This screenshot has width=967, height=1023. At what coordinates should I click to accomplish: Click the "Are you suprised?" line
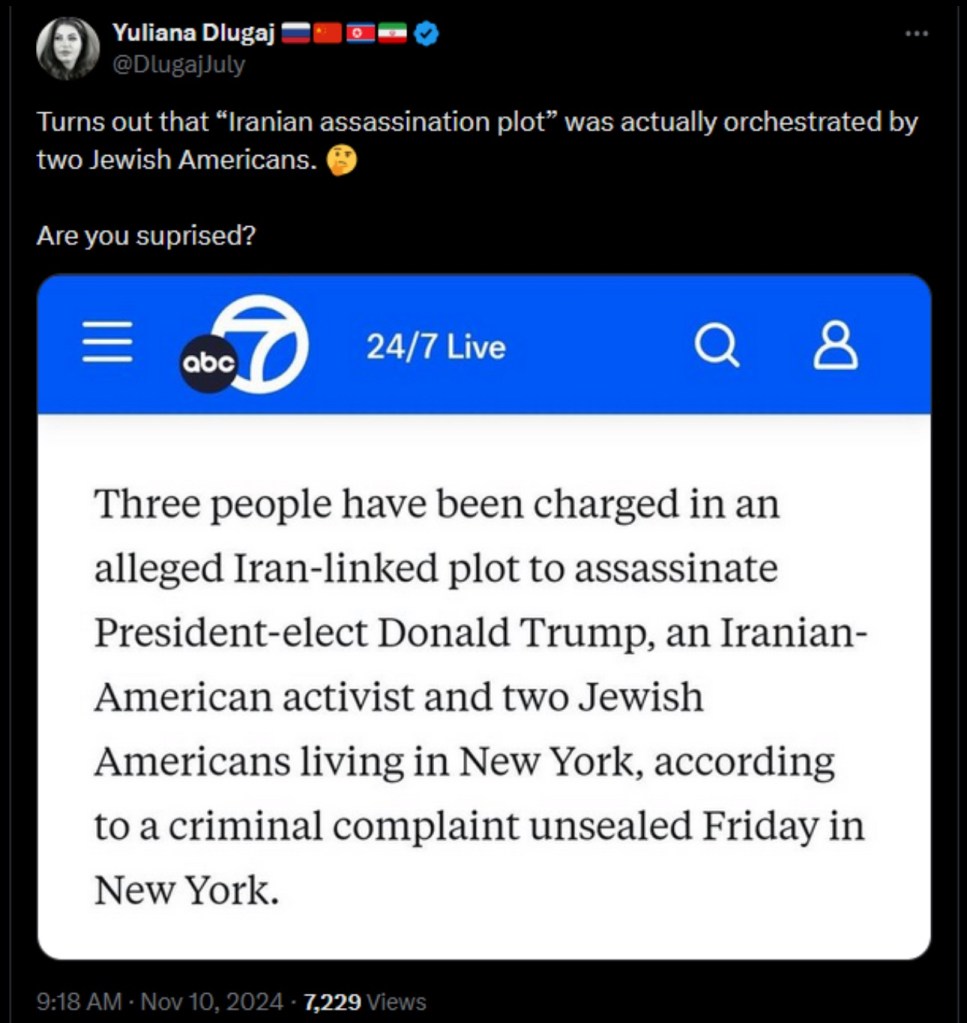pos(145,237)
